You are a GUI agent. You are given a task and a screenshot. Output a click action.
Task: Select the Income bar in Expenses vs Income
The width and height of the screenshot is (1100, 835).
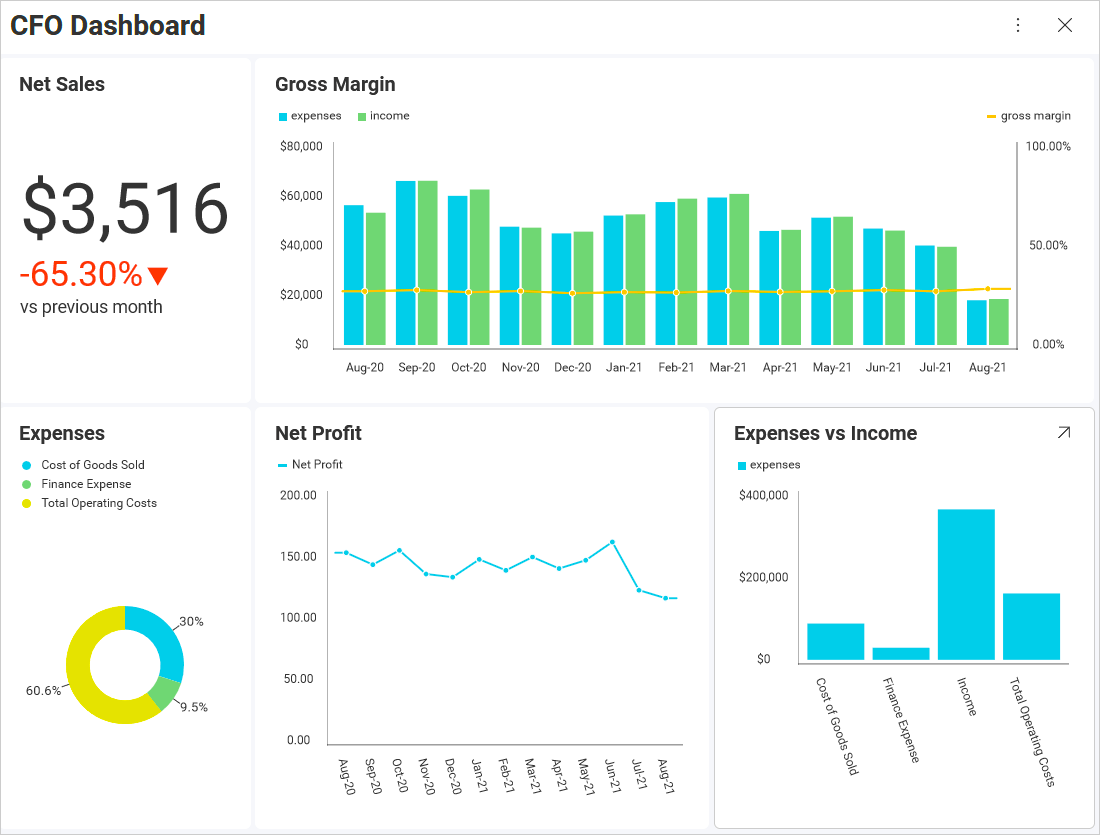click(966, 584)
